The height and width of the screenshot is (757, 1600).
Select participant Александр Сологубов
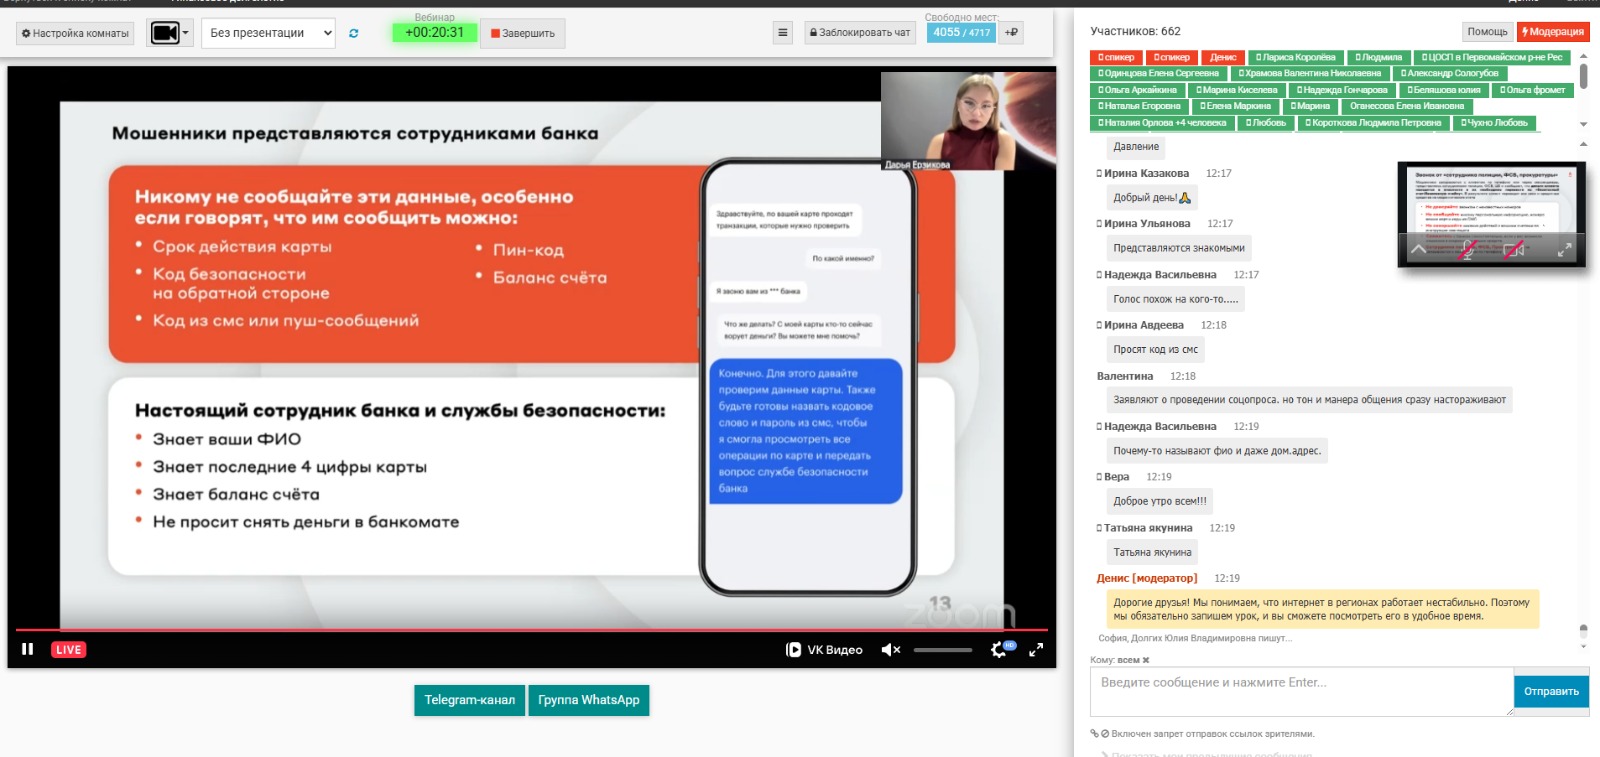(1450, 73)
